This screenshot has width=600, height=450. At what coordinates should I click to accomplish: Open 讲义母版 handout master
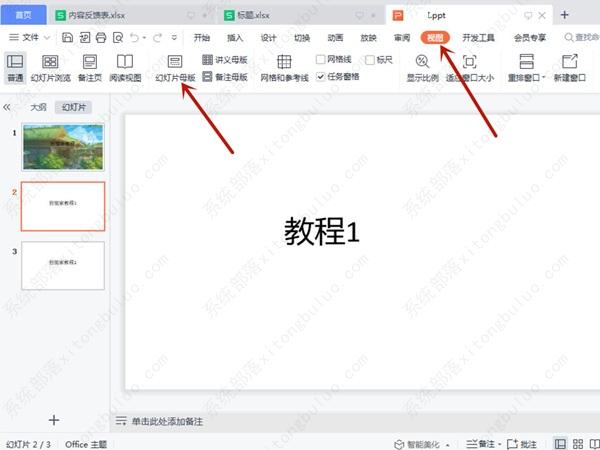(225, 60)
